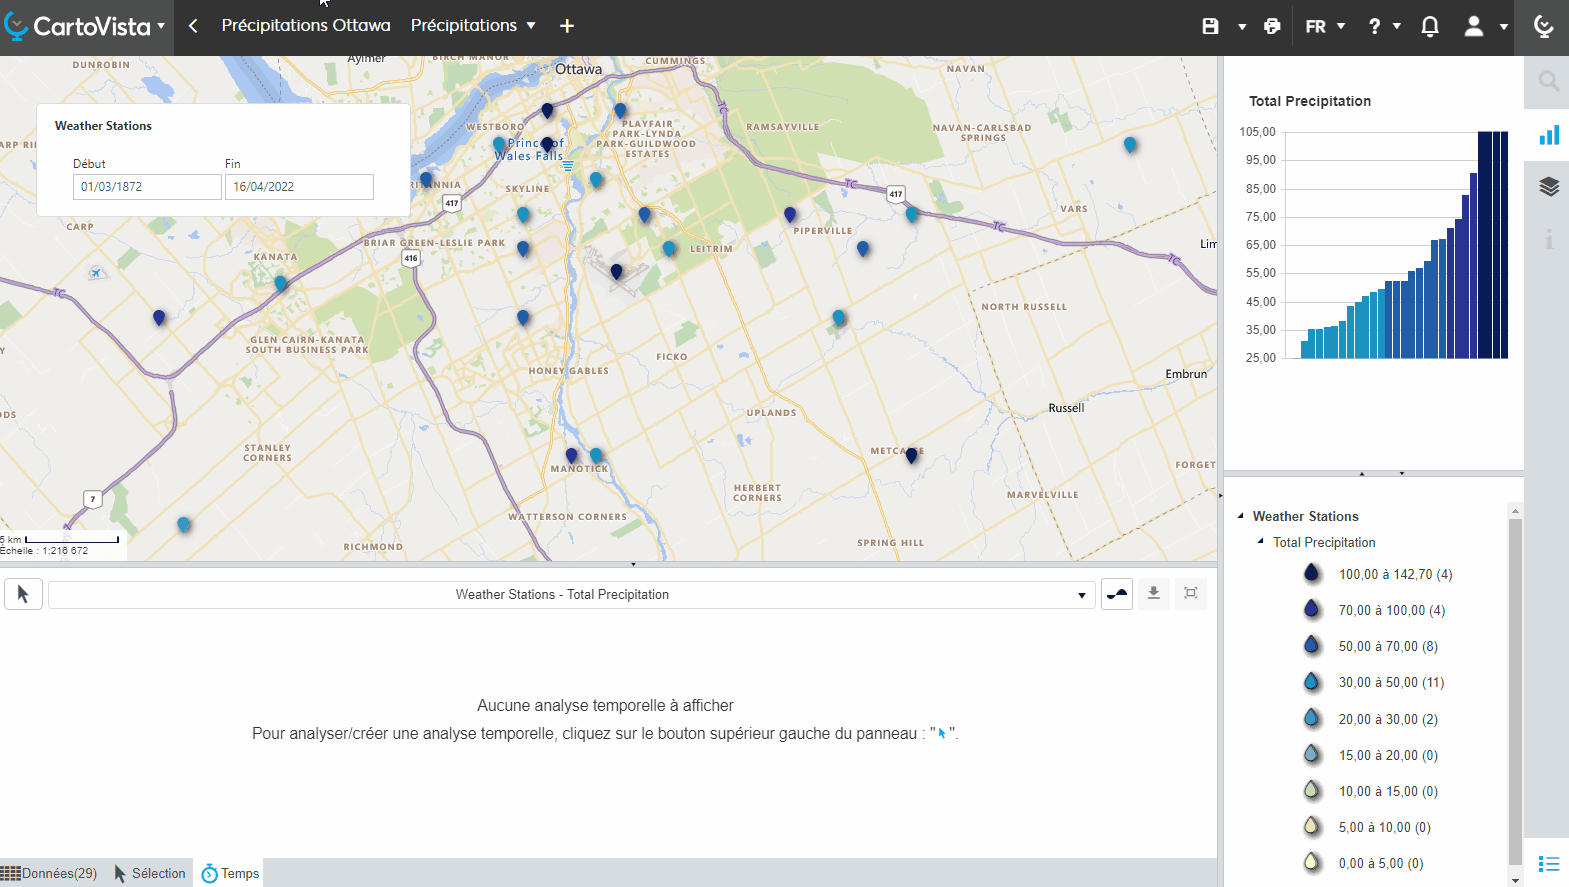Add a new map with plus icon
Image resolution: width=1569 pixels, height=887 pixels.
[x=567, y=26]
